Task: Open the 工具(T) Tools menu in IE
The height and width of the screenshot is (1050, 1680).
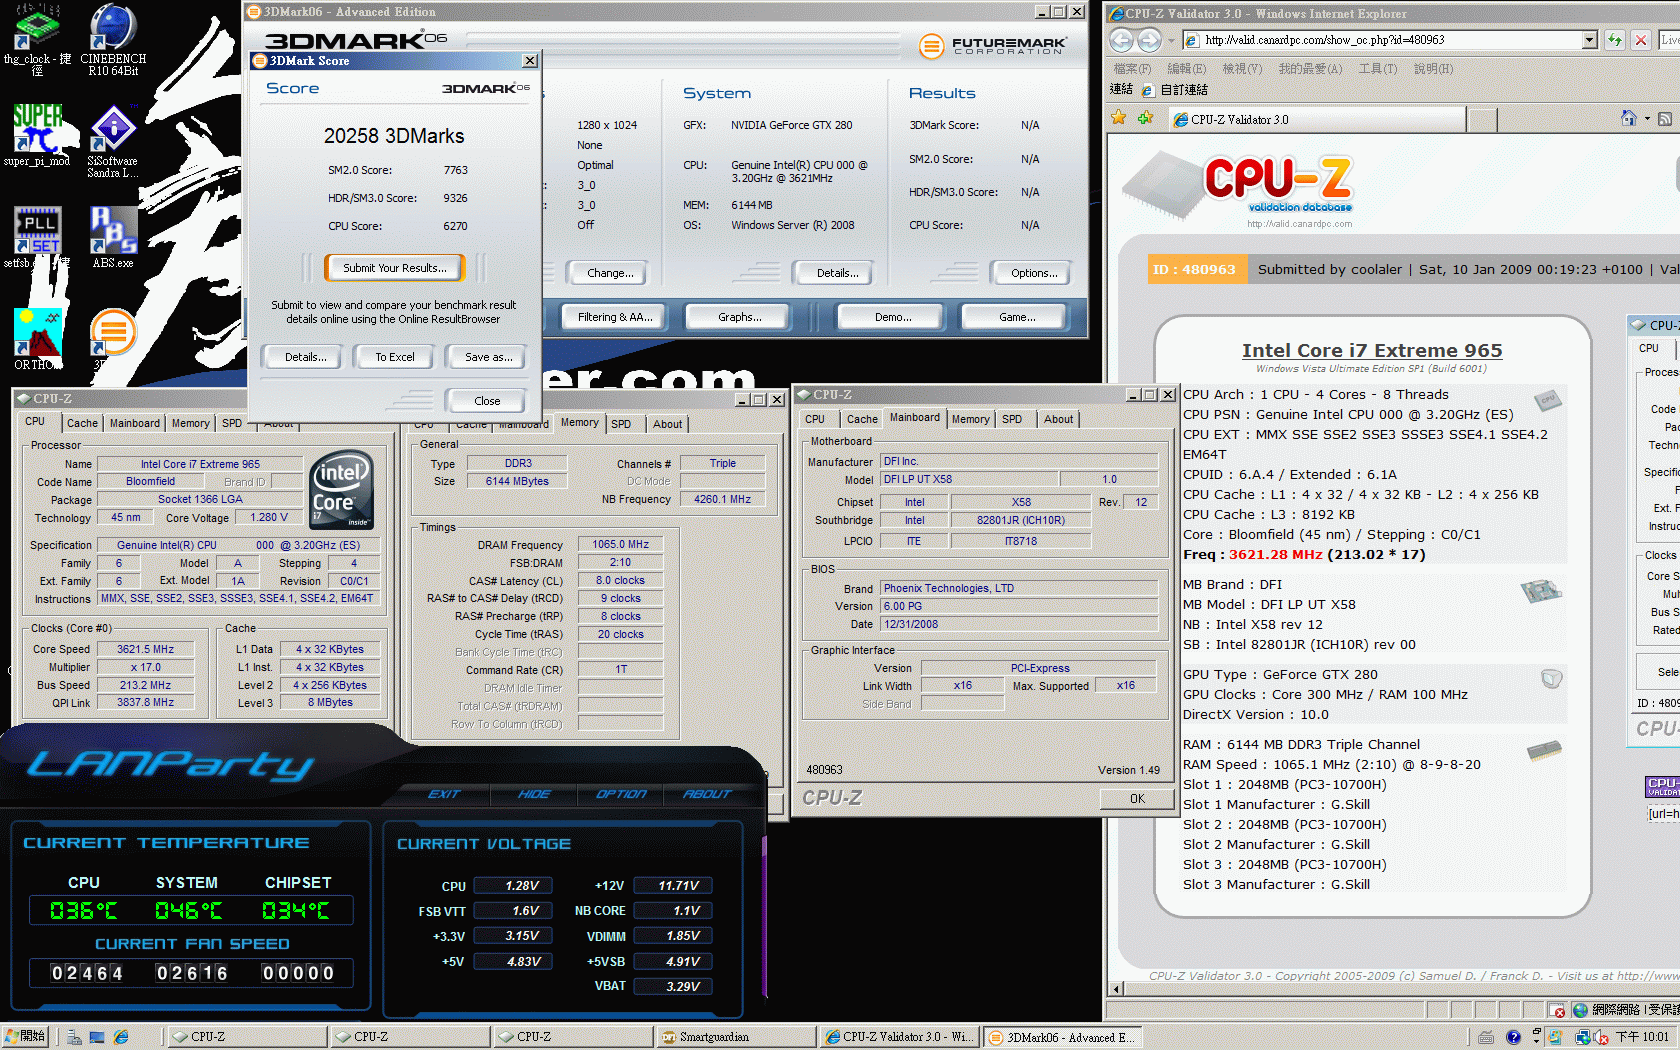Action: click(x=1377, y=69)
